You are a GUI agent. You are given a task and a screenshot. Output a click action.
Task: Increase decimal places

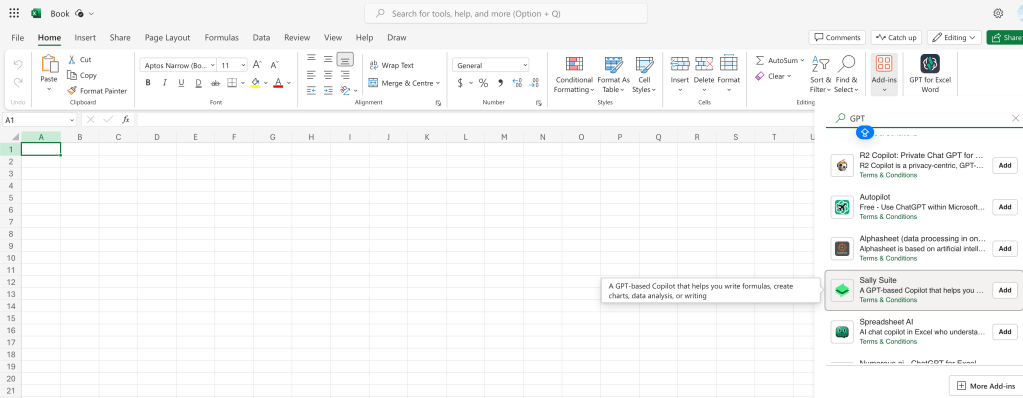[x=517, y=83]
